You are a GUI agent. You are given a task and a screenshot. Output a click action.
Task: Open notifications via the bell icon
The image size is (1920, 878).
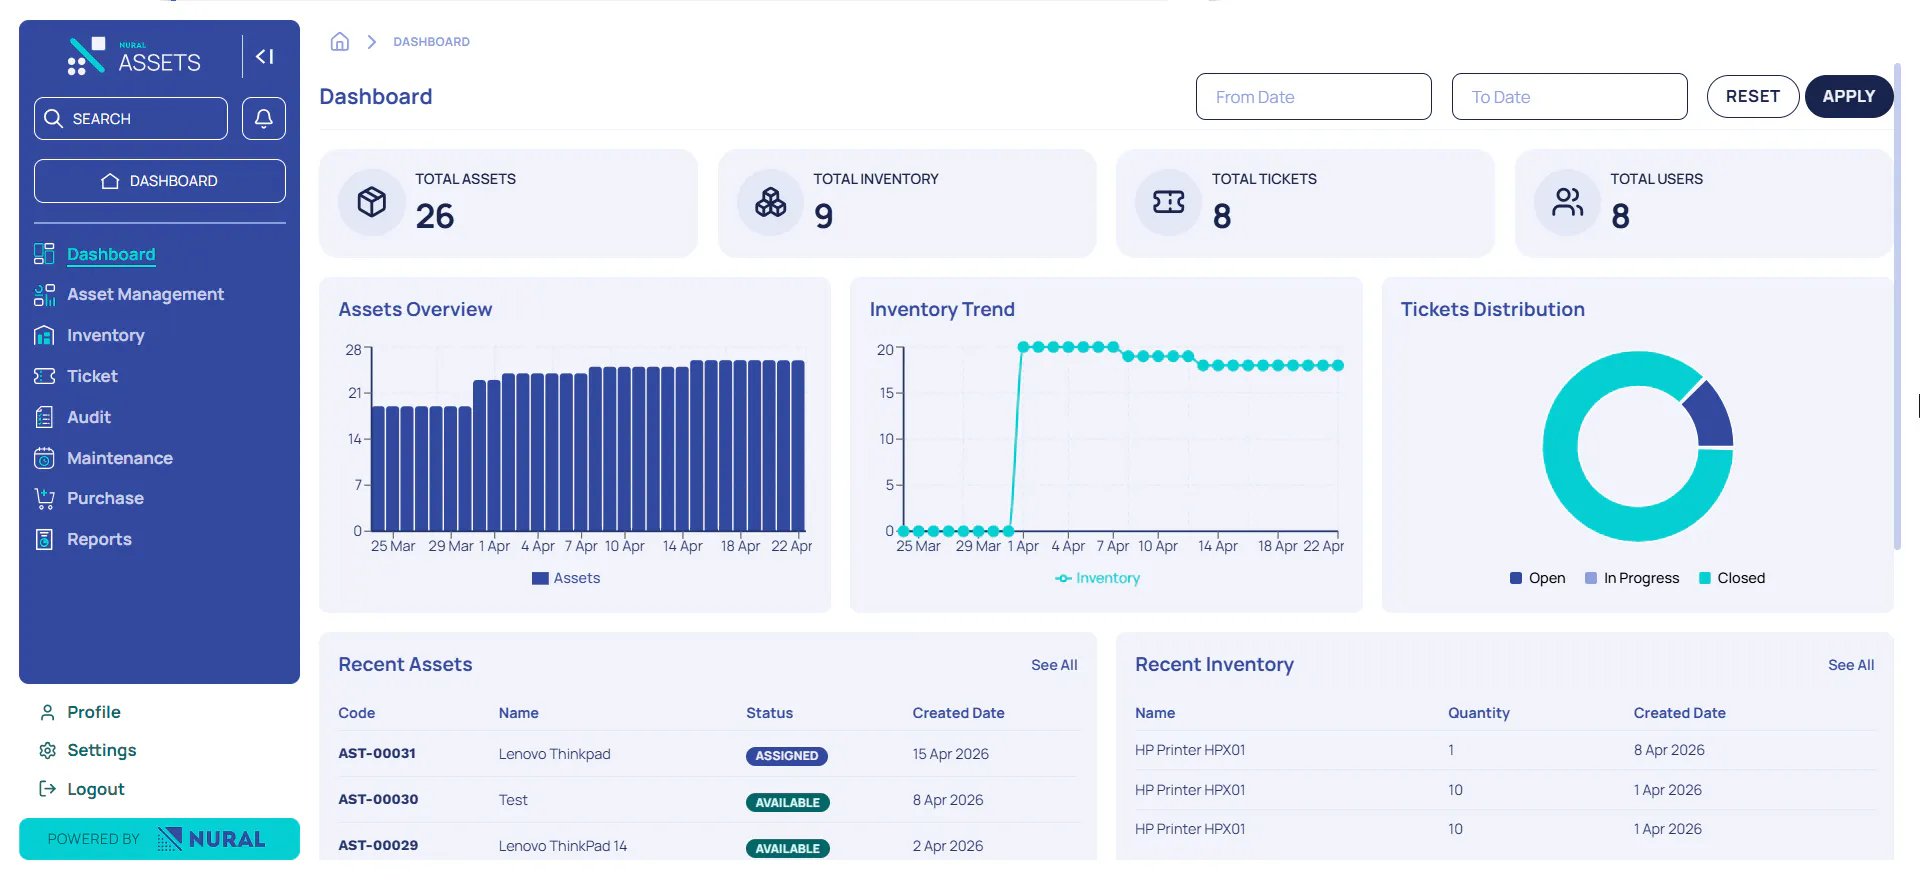[x=264, y=118]
